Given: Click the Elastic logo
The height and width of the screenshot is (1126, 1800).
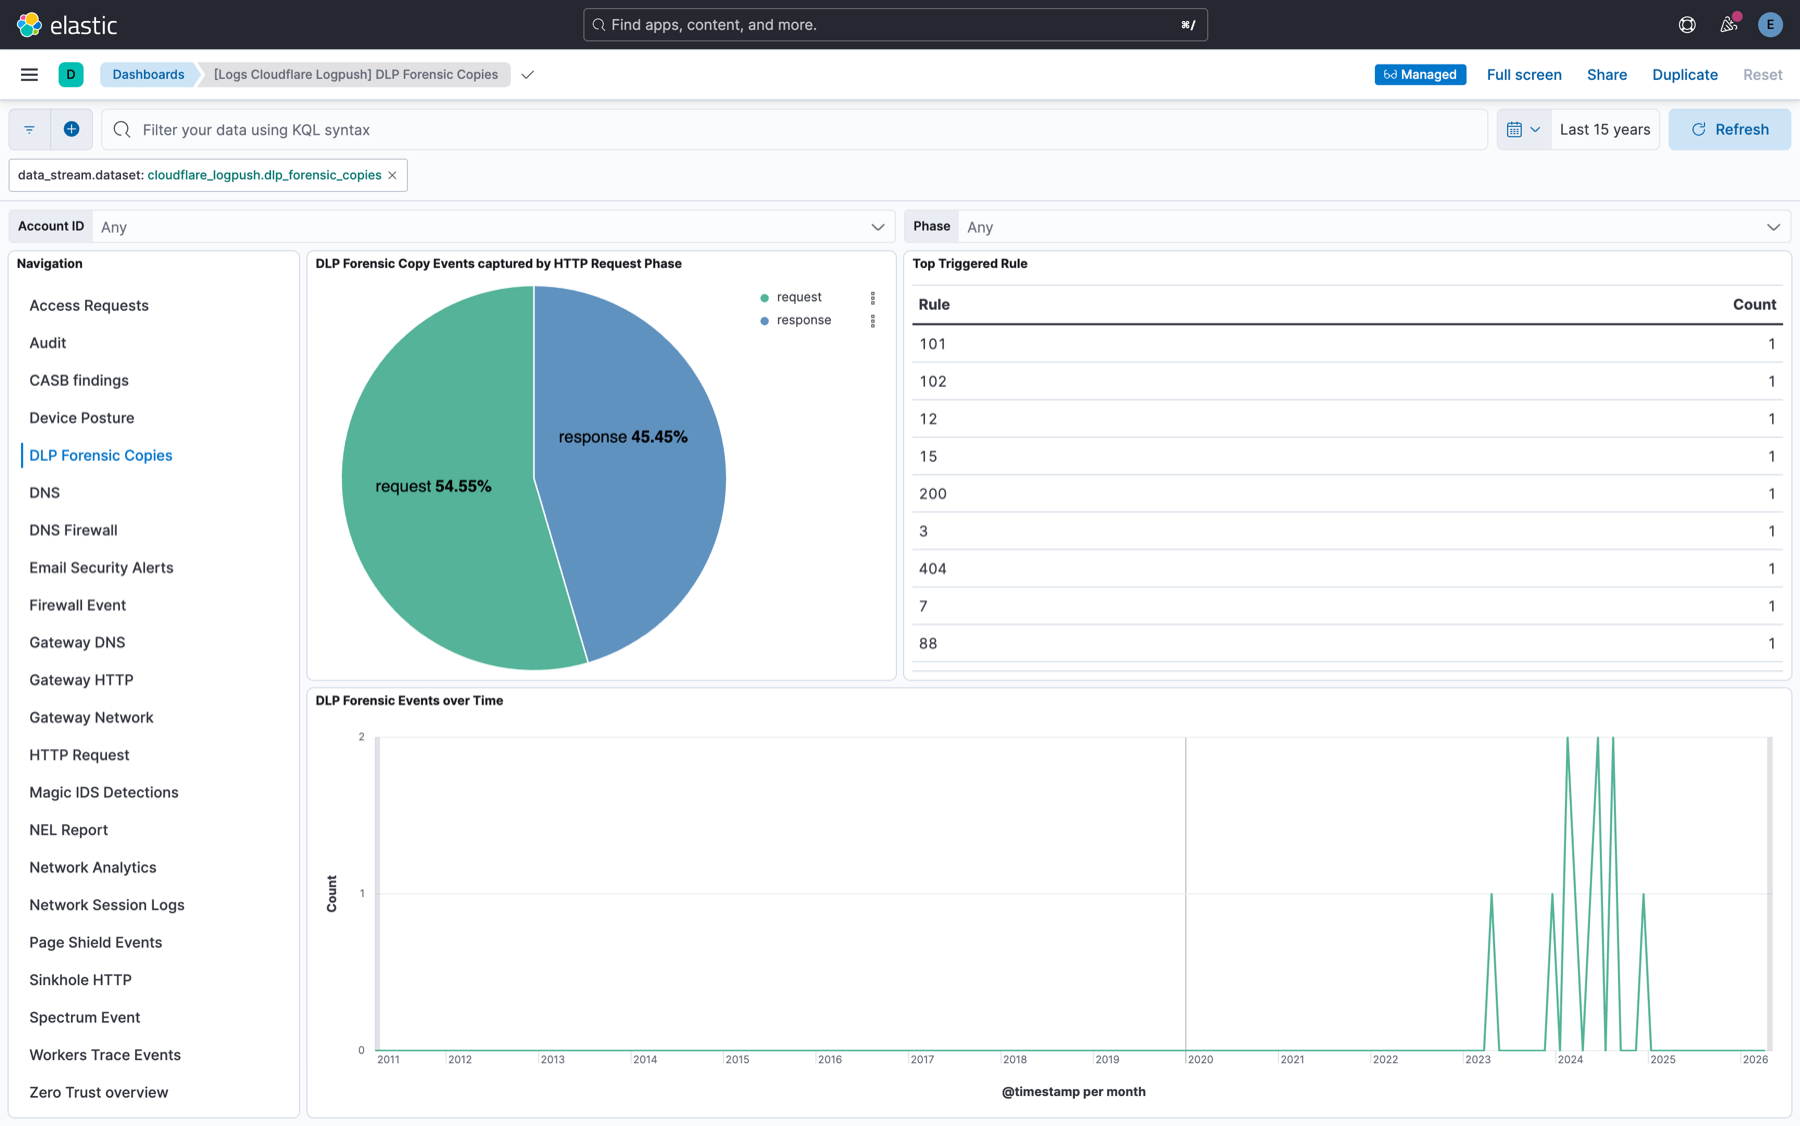Looking at the screenshot, I should 67,24.
